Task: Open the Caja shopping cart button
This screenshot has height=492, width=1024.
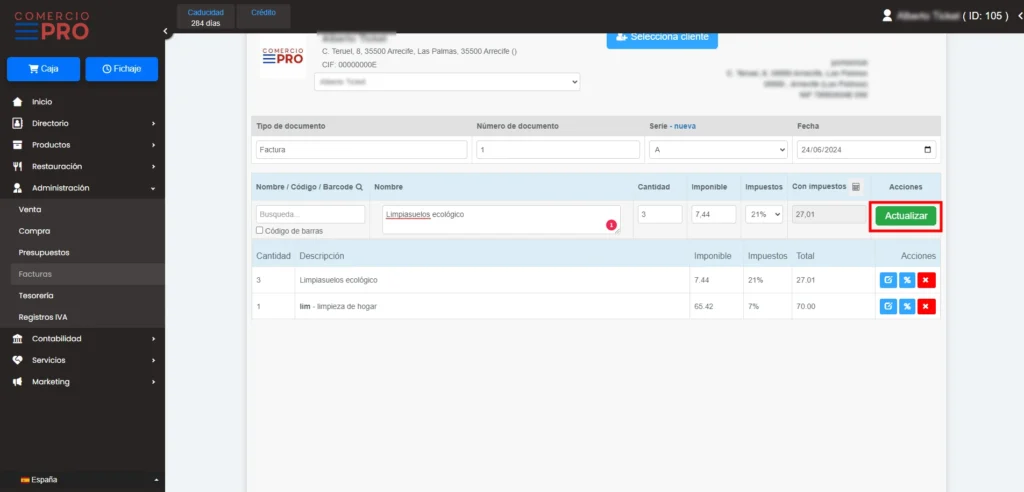Action: pos(43,69)
